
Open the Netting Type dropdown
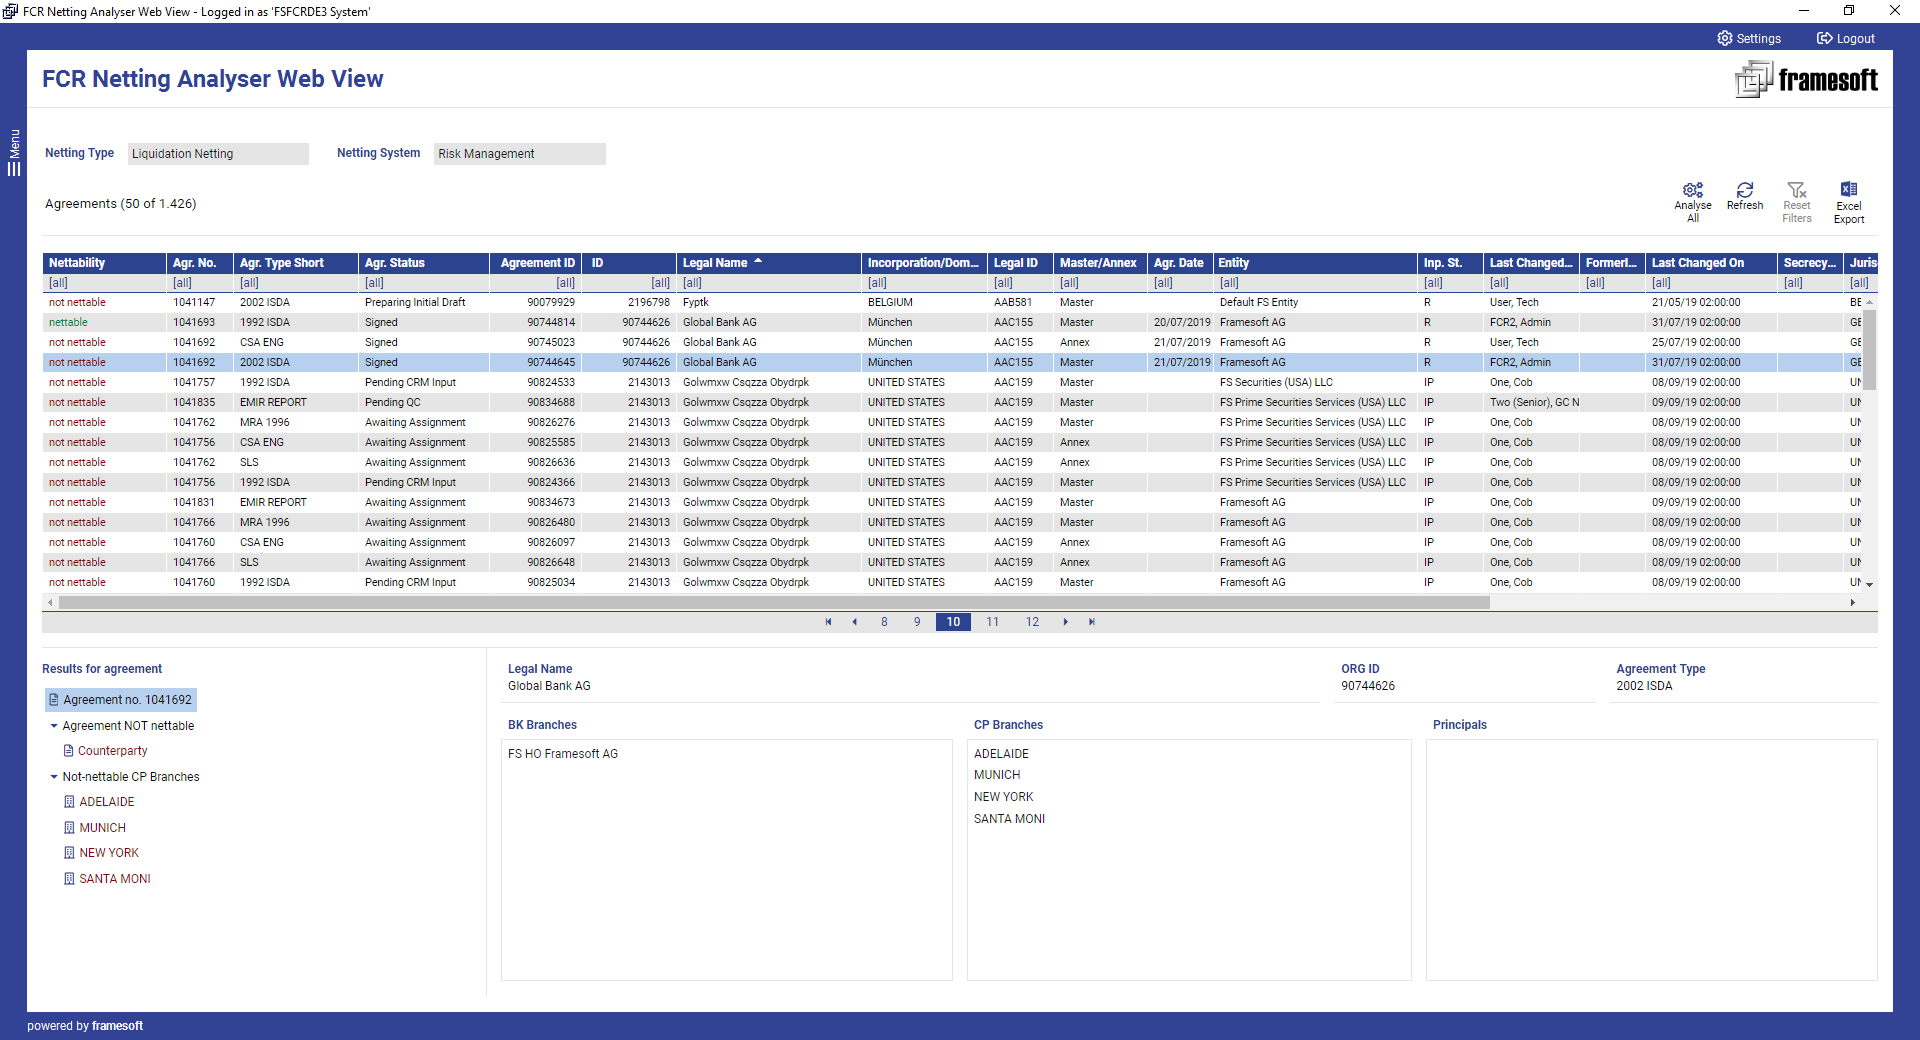[x=218, y=154]
